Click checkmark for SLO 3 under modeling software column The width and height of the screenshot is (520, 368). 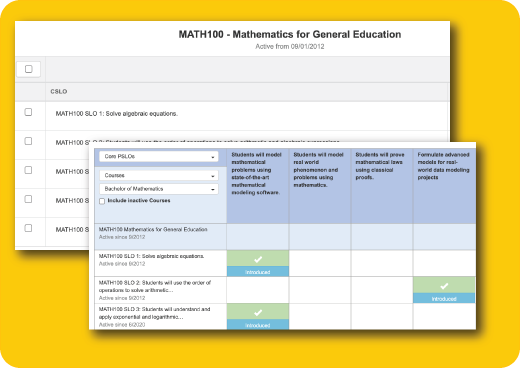(258, 312)
